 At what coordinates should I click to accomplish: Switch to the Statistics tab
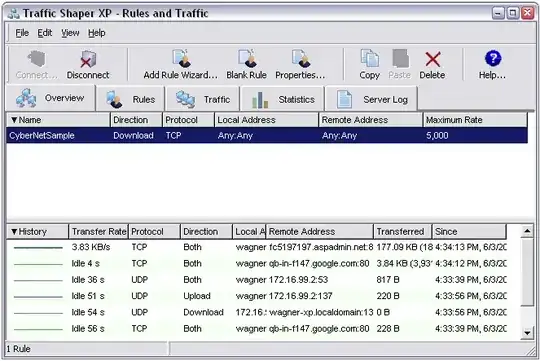pyautogui.click(x=282, y=100)
